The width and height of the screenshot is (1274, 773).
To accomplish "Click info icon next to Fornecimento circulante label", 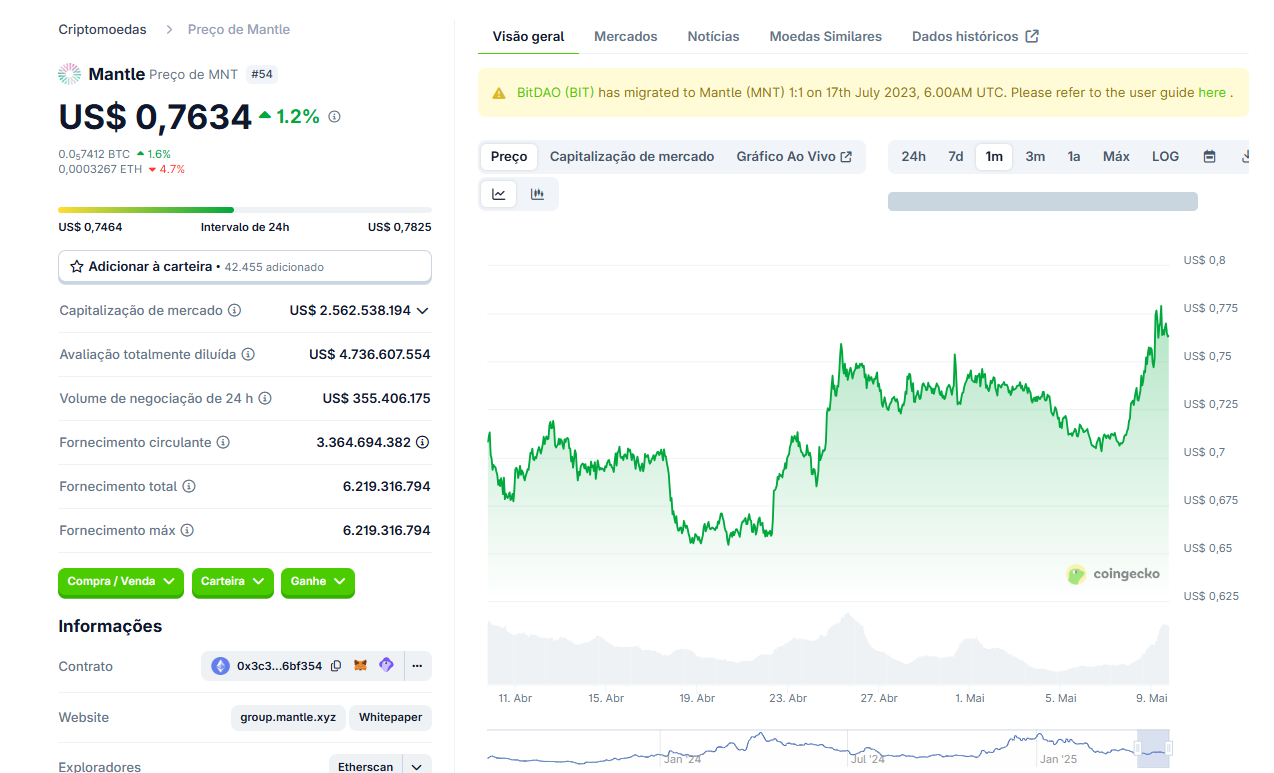I will coord(223,443).
